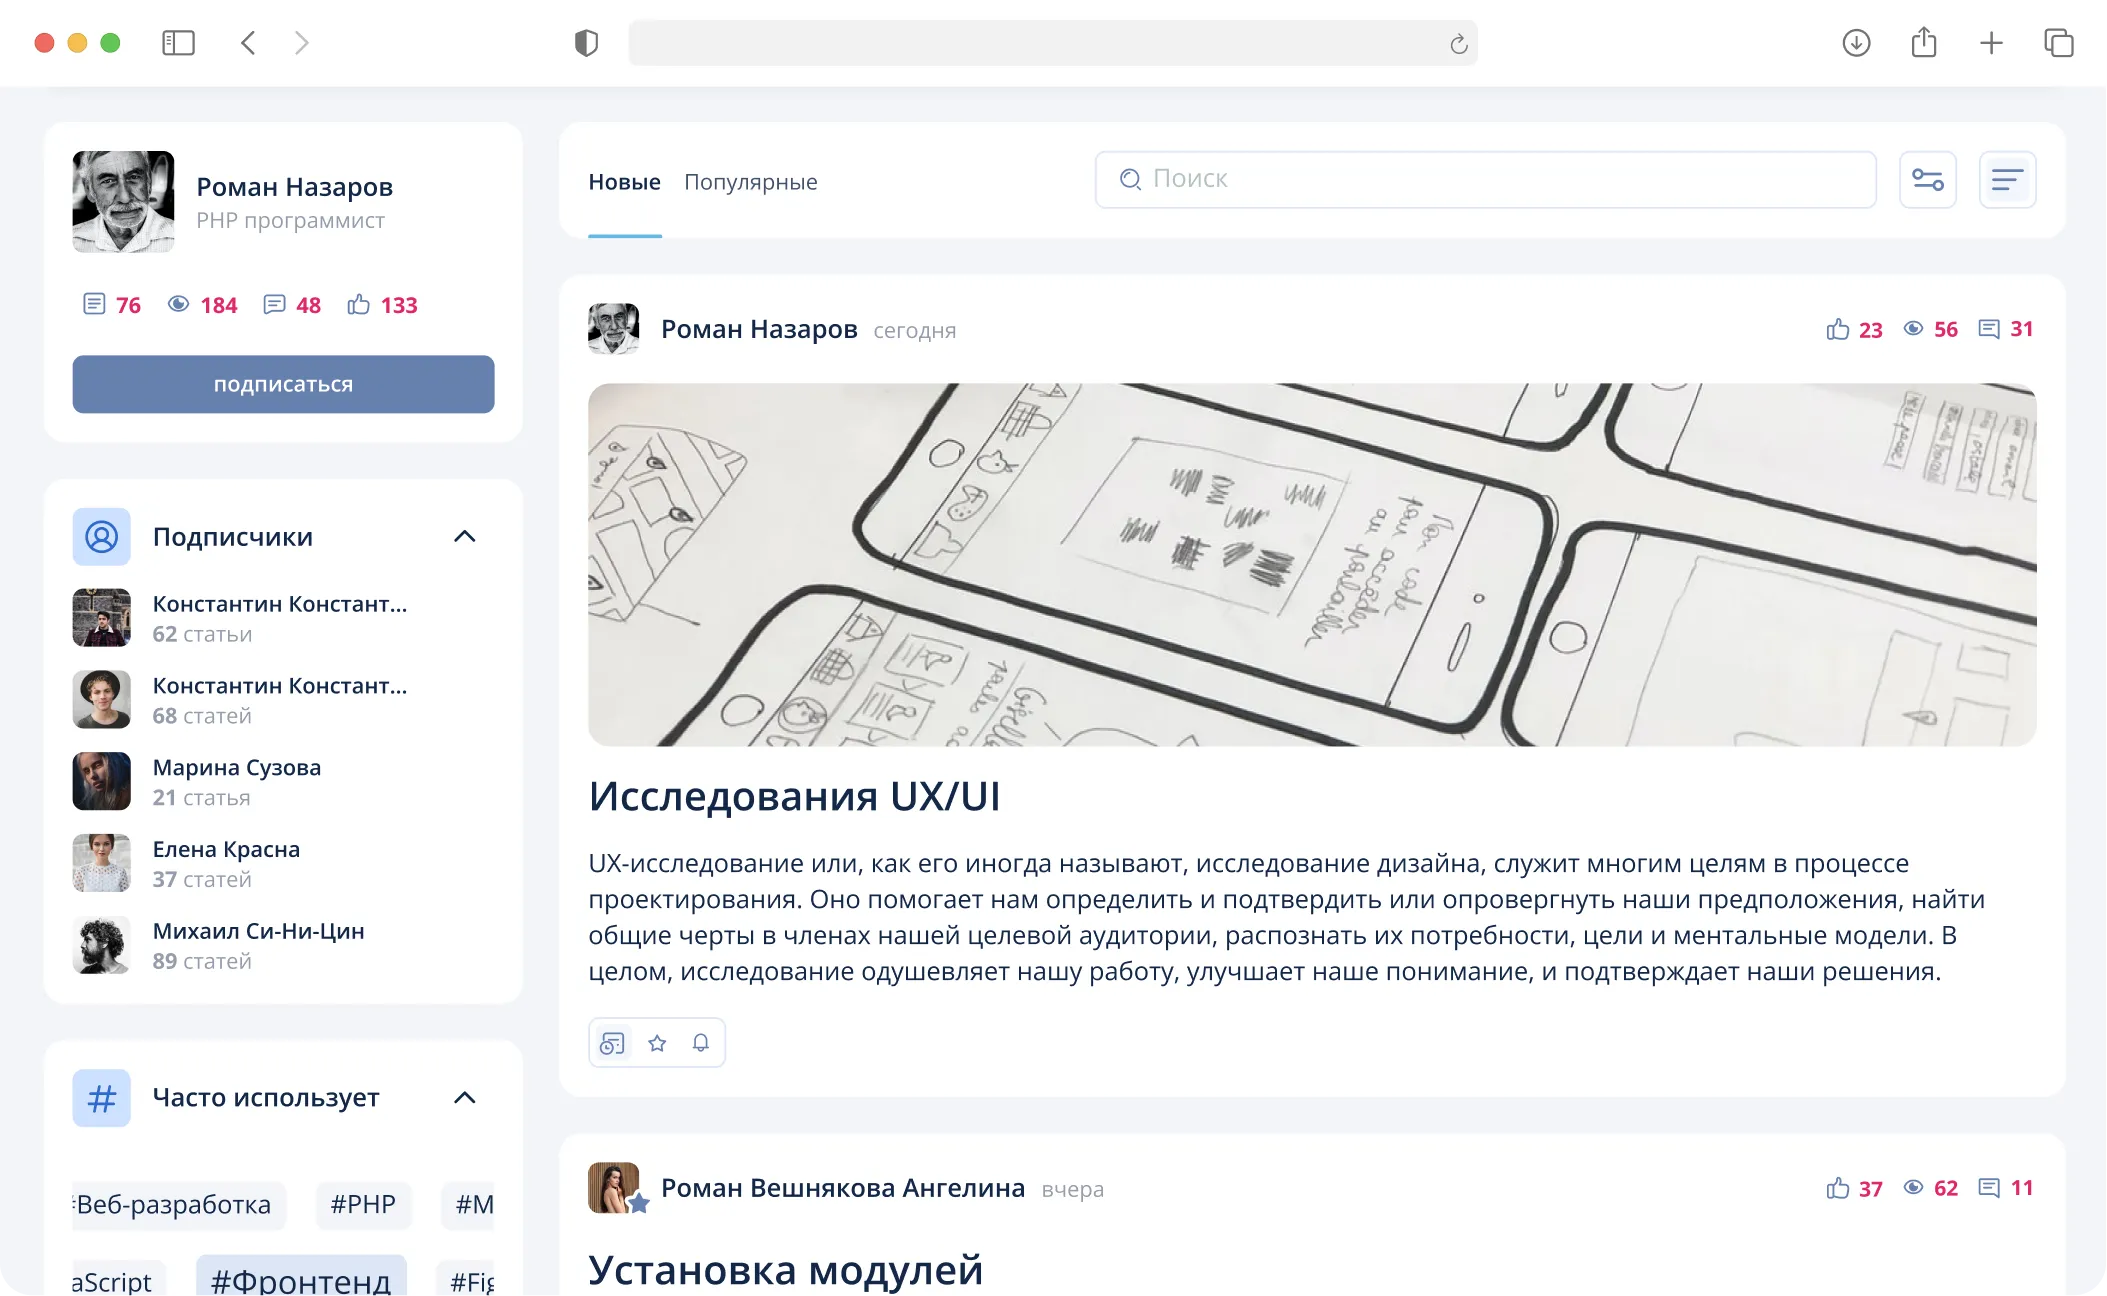Click the privacy shield icon in toolbar
Screen dimensions: 2107x1296
tap(586, 43)
